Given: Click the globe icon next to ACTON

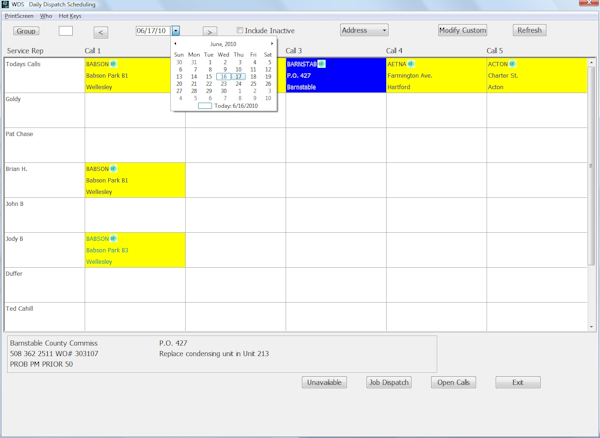Looking at the screenshot, I should (512, 64).
